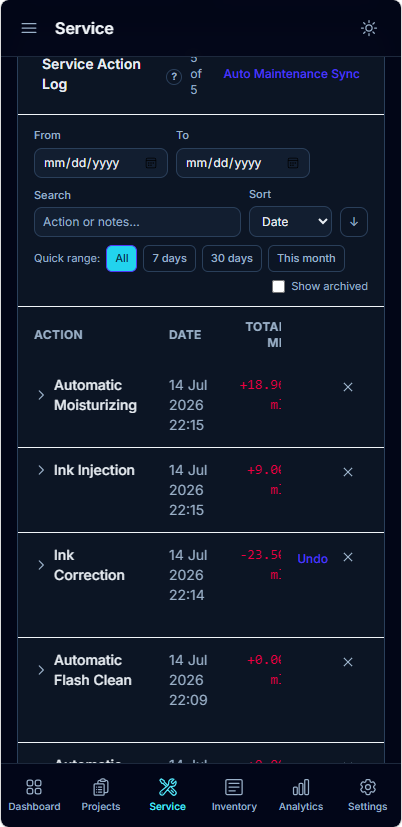
Task: Open Inventory in bottom navigation
Action: [x=234, y=795]
